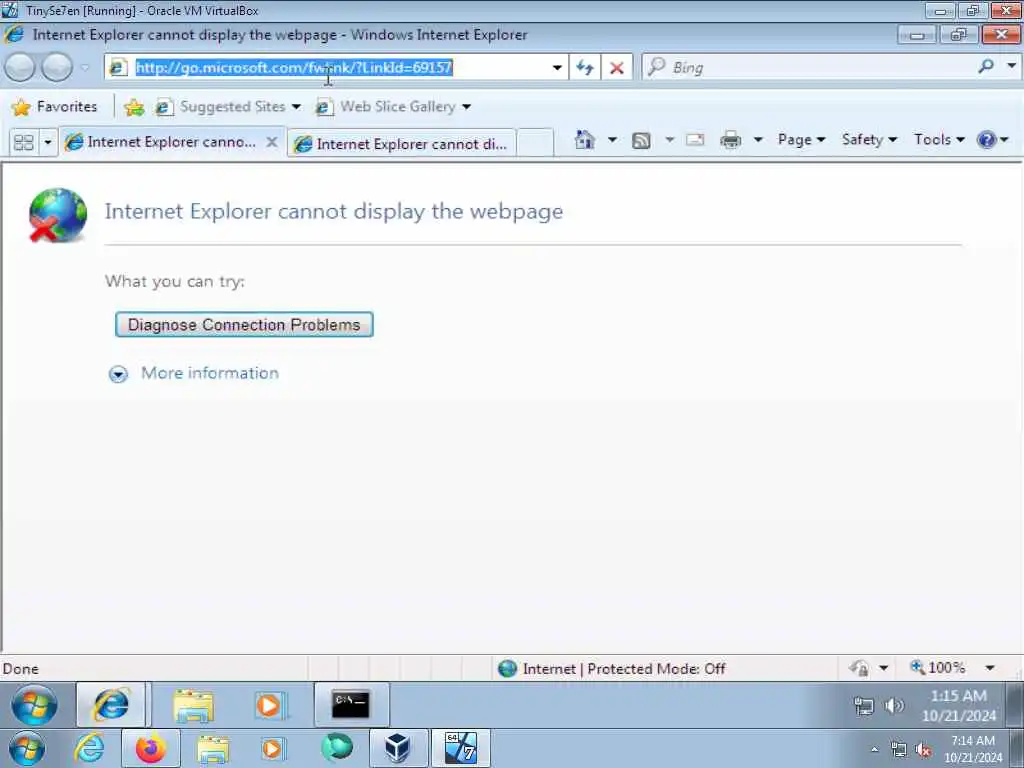The width and height of the screenshot is (1024, 768).
Task: Click the IE Back navigation button
Action: coord(20,67)
